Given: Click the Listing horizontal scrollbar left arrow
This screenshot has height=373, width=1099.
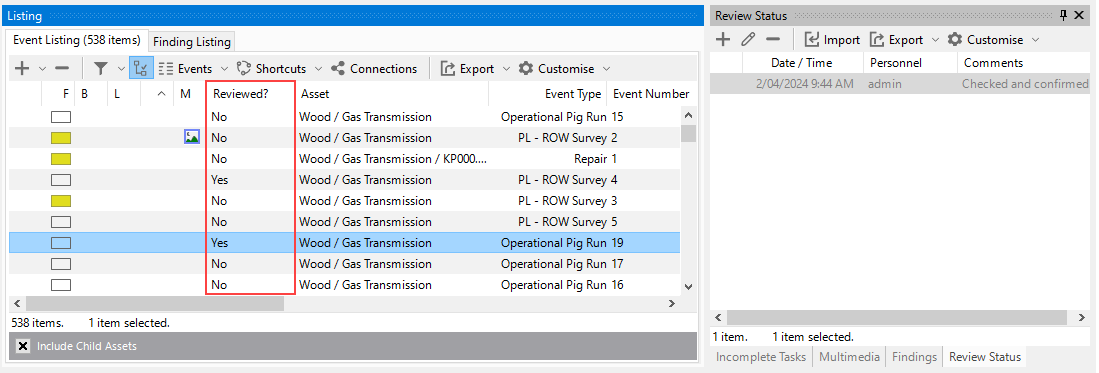Looking at the screenshot, I should (17, 304).
